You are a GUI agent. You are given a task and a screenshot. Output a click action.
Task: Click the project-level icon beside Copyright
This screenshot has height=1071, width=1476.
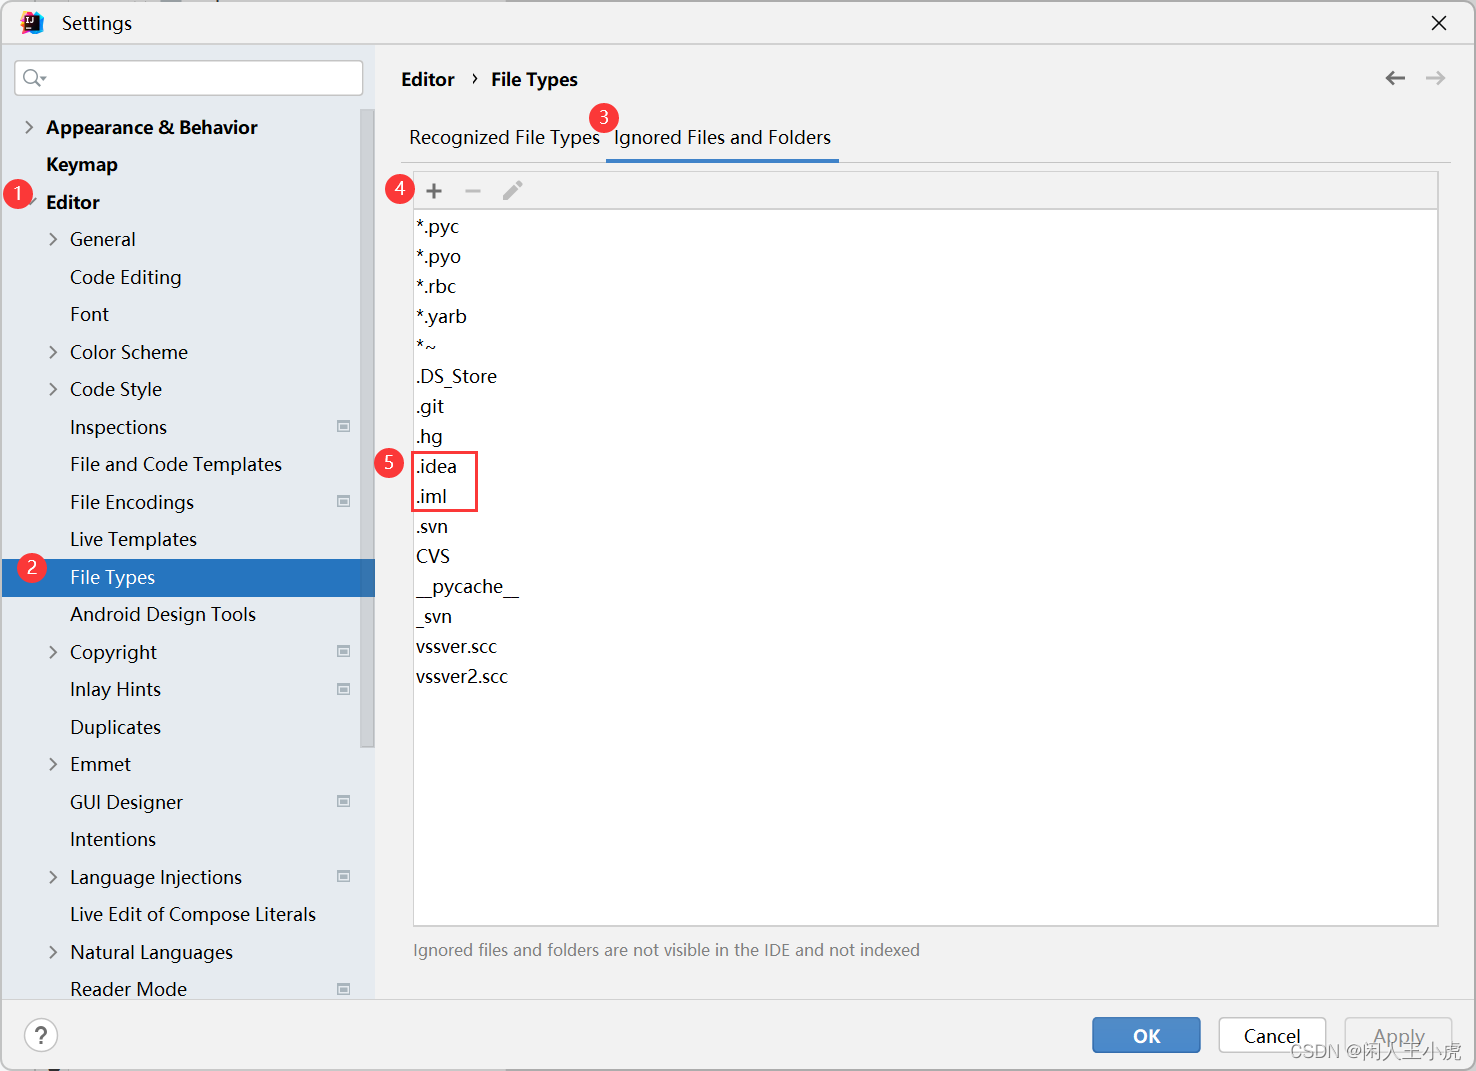(x=344, y=651)
